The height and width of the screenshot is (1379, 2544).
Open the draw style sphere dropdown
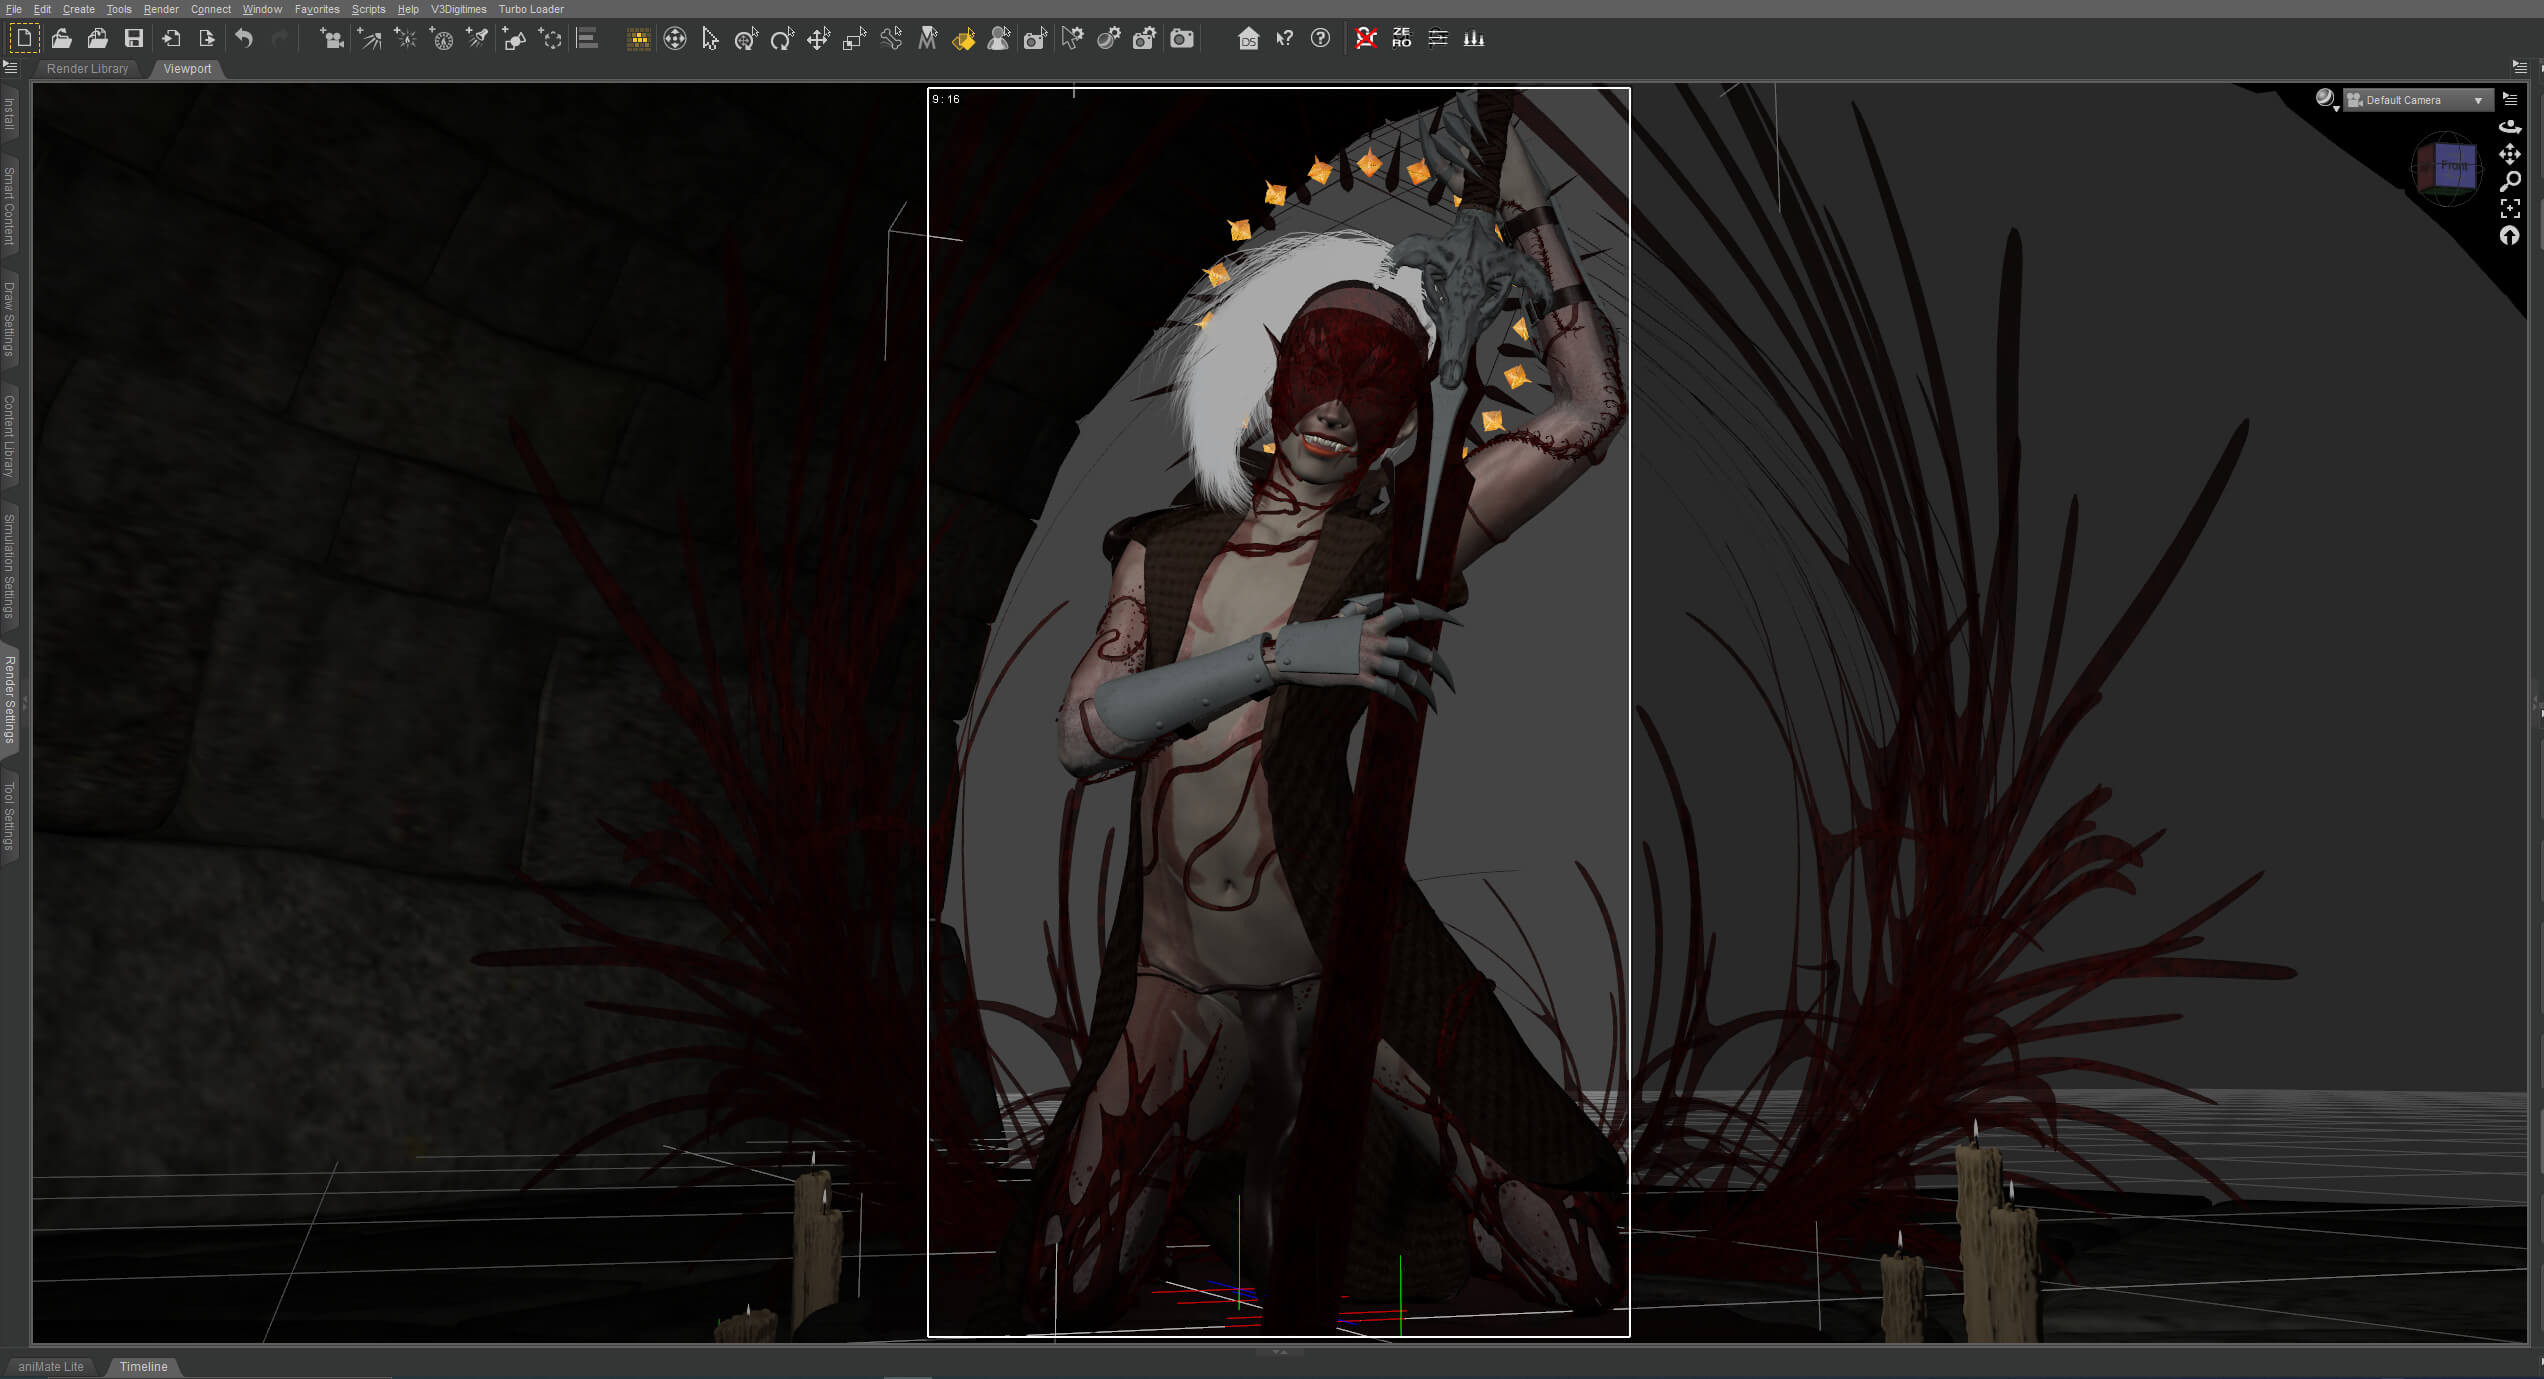[x=2326, y=99]
